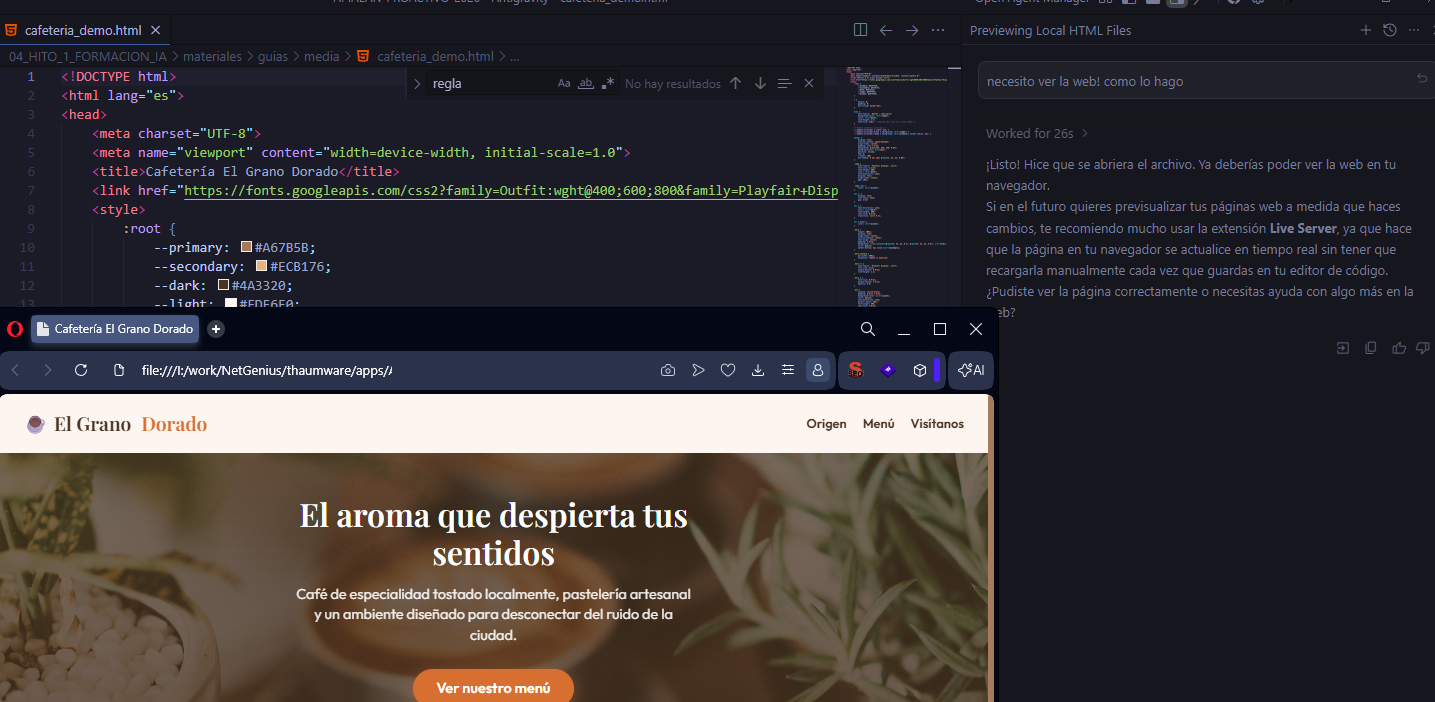
Task: Open the 'media' breadcrumb dropdown
Action: (322, 56)
